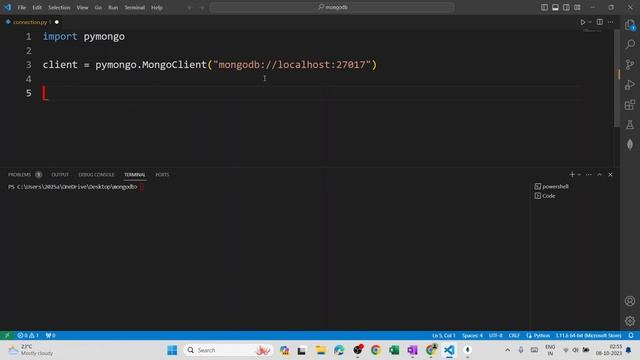Open the View menu
The height and width of the screenshot is (360, 640).
tap(82, 7)
